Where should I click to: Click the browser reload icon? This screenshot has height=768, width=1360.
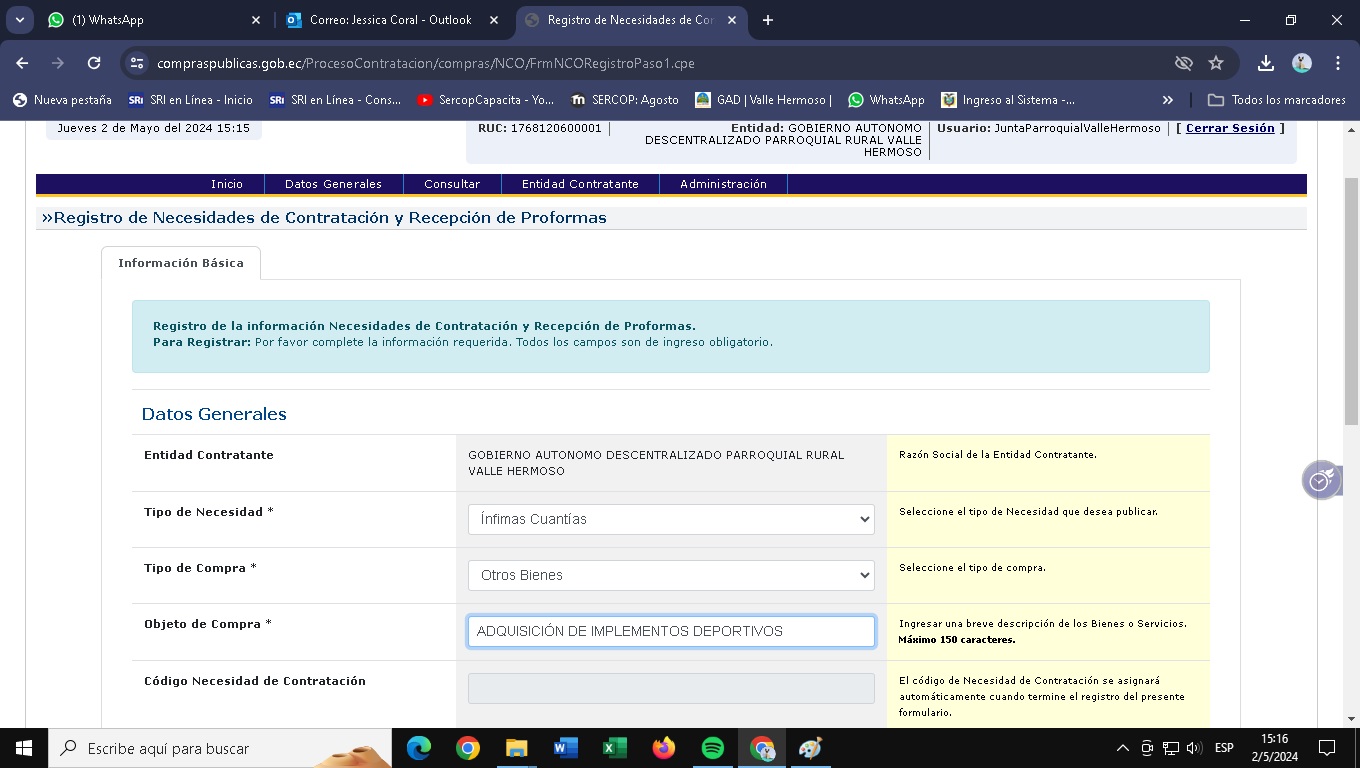(94, 63)
